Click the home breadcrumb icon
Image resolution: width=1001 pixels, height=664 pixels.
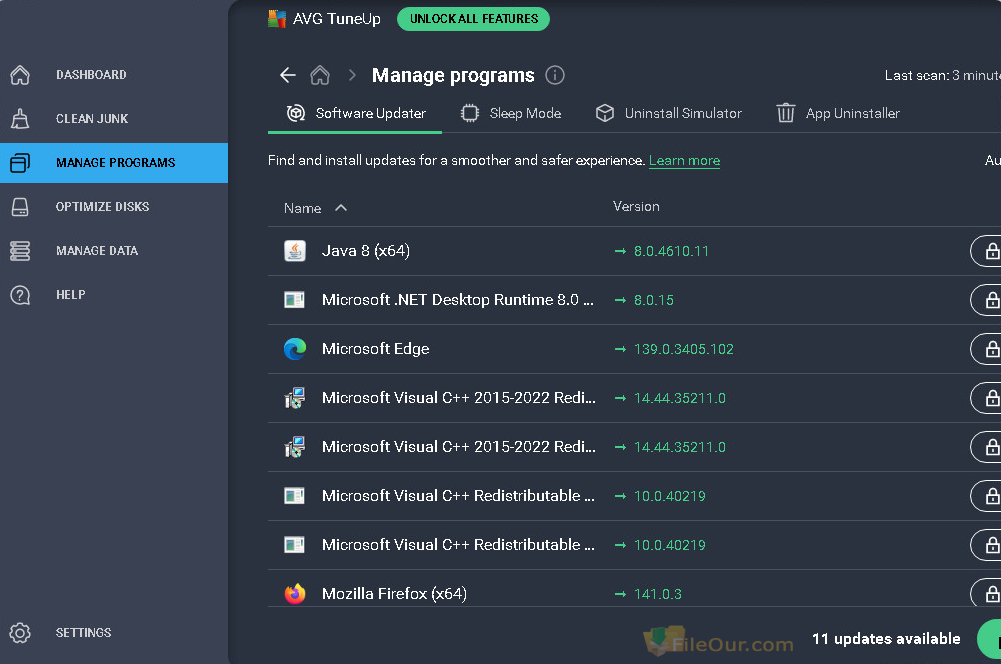[320, 75]
